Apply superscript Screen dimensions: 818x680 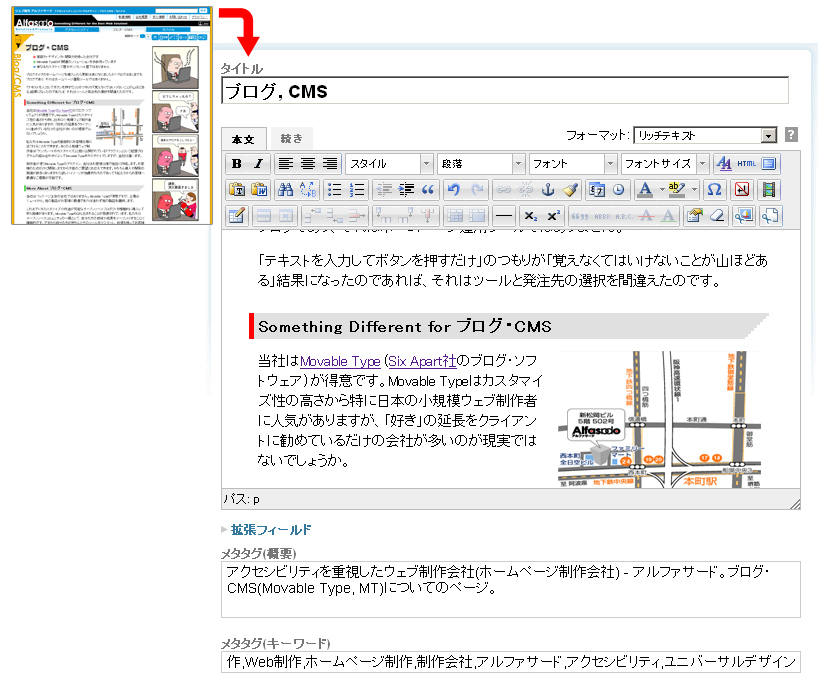553,216
